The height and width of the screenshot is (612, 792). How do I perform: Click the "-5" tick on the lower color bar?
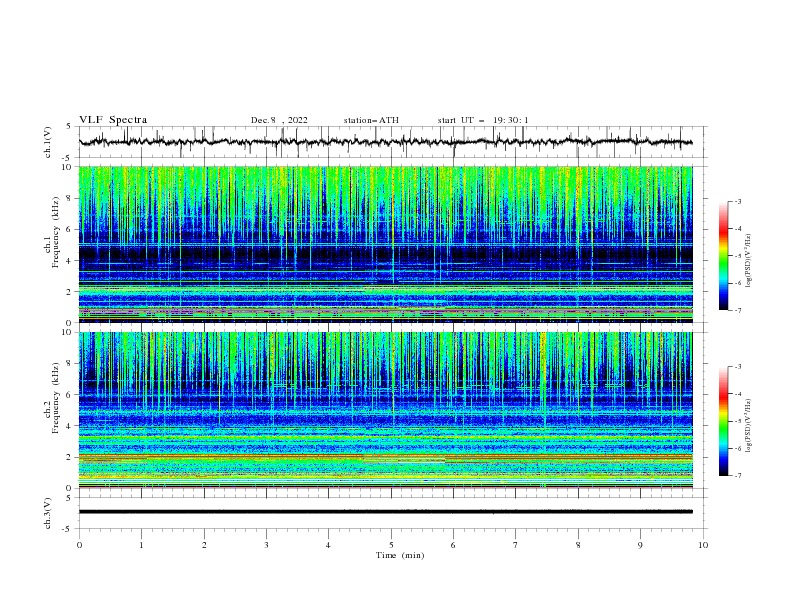click(737, 421)
